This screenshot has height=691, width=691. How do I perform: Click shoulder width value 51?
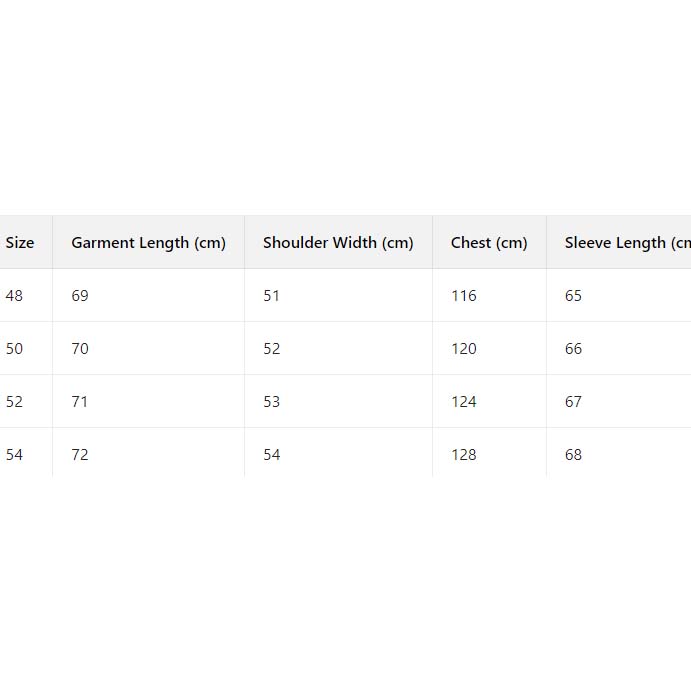(x=272, y=296)
